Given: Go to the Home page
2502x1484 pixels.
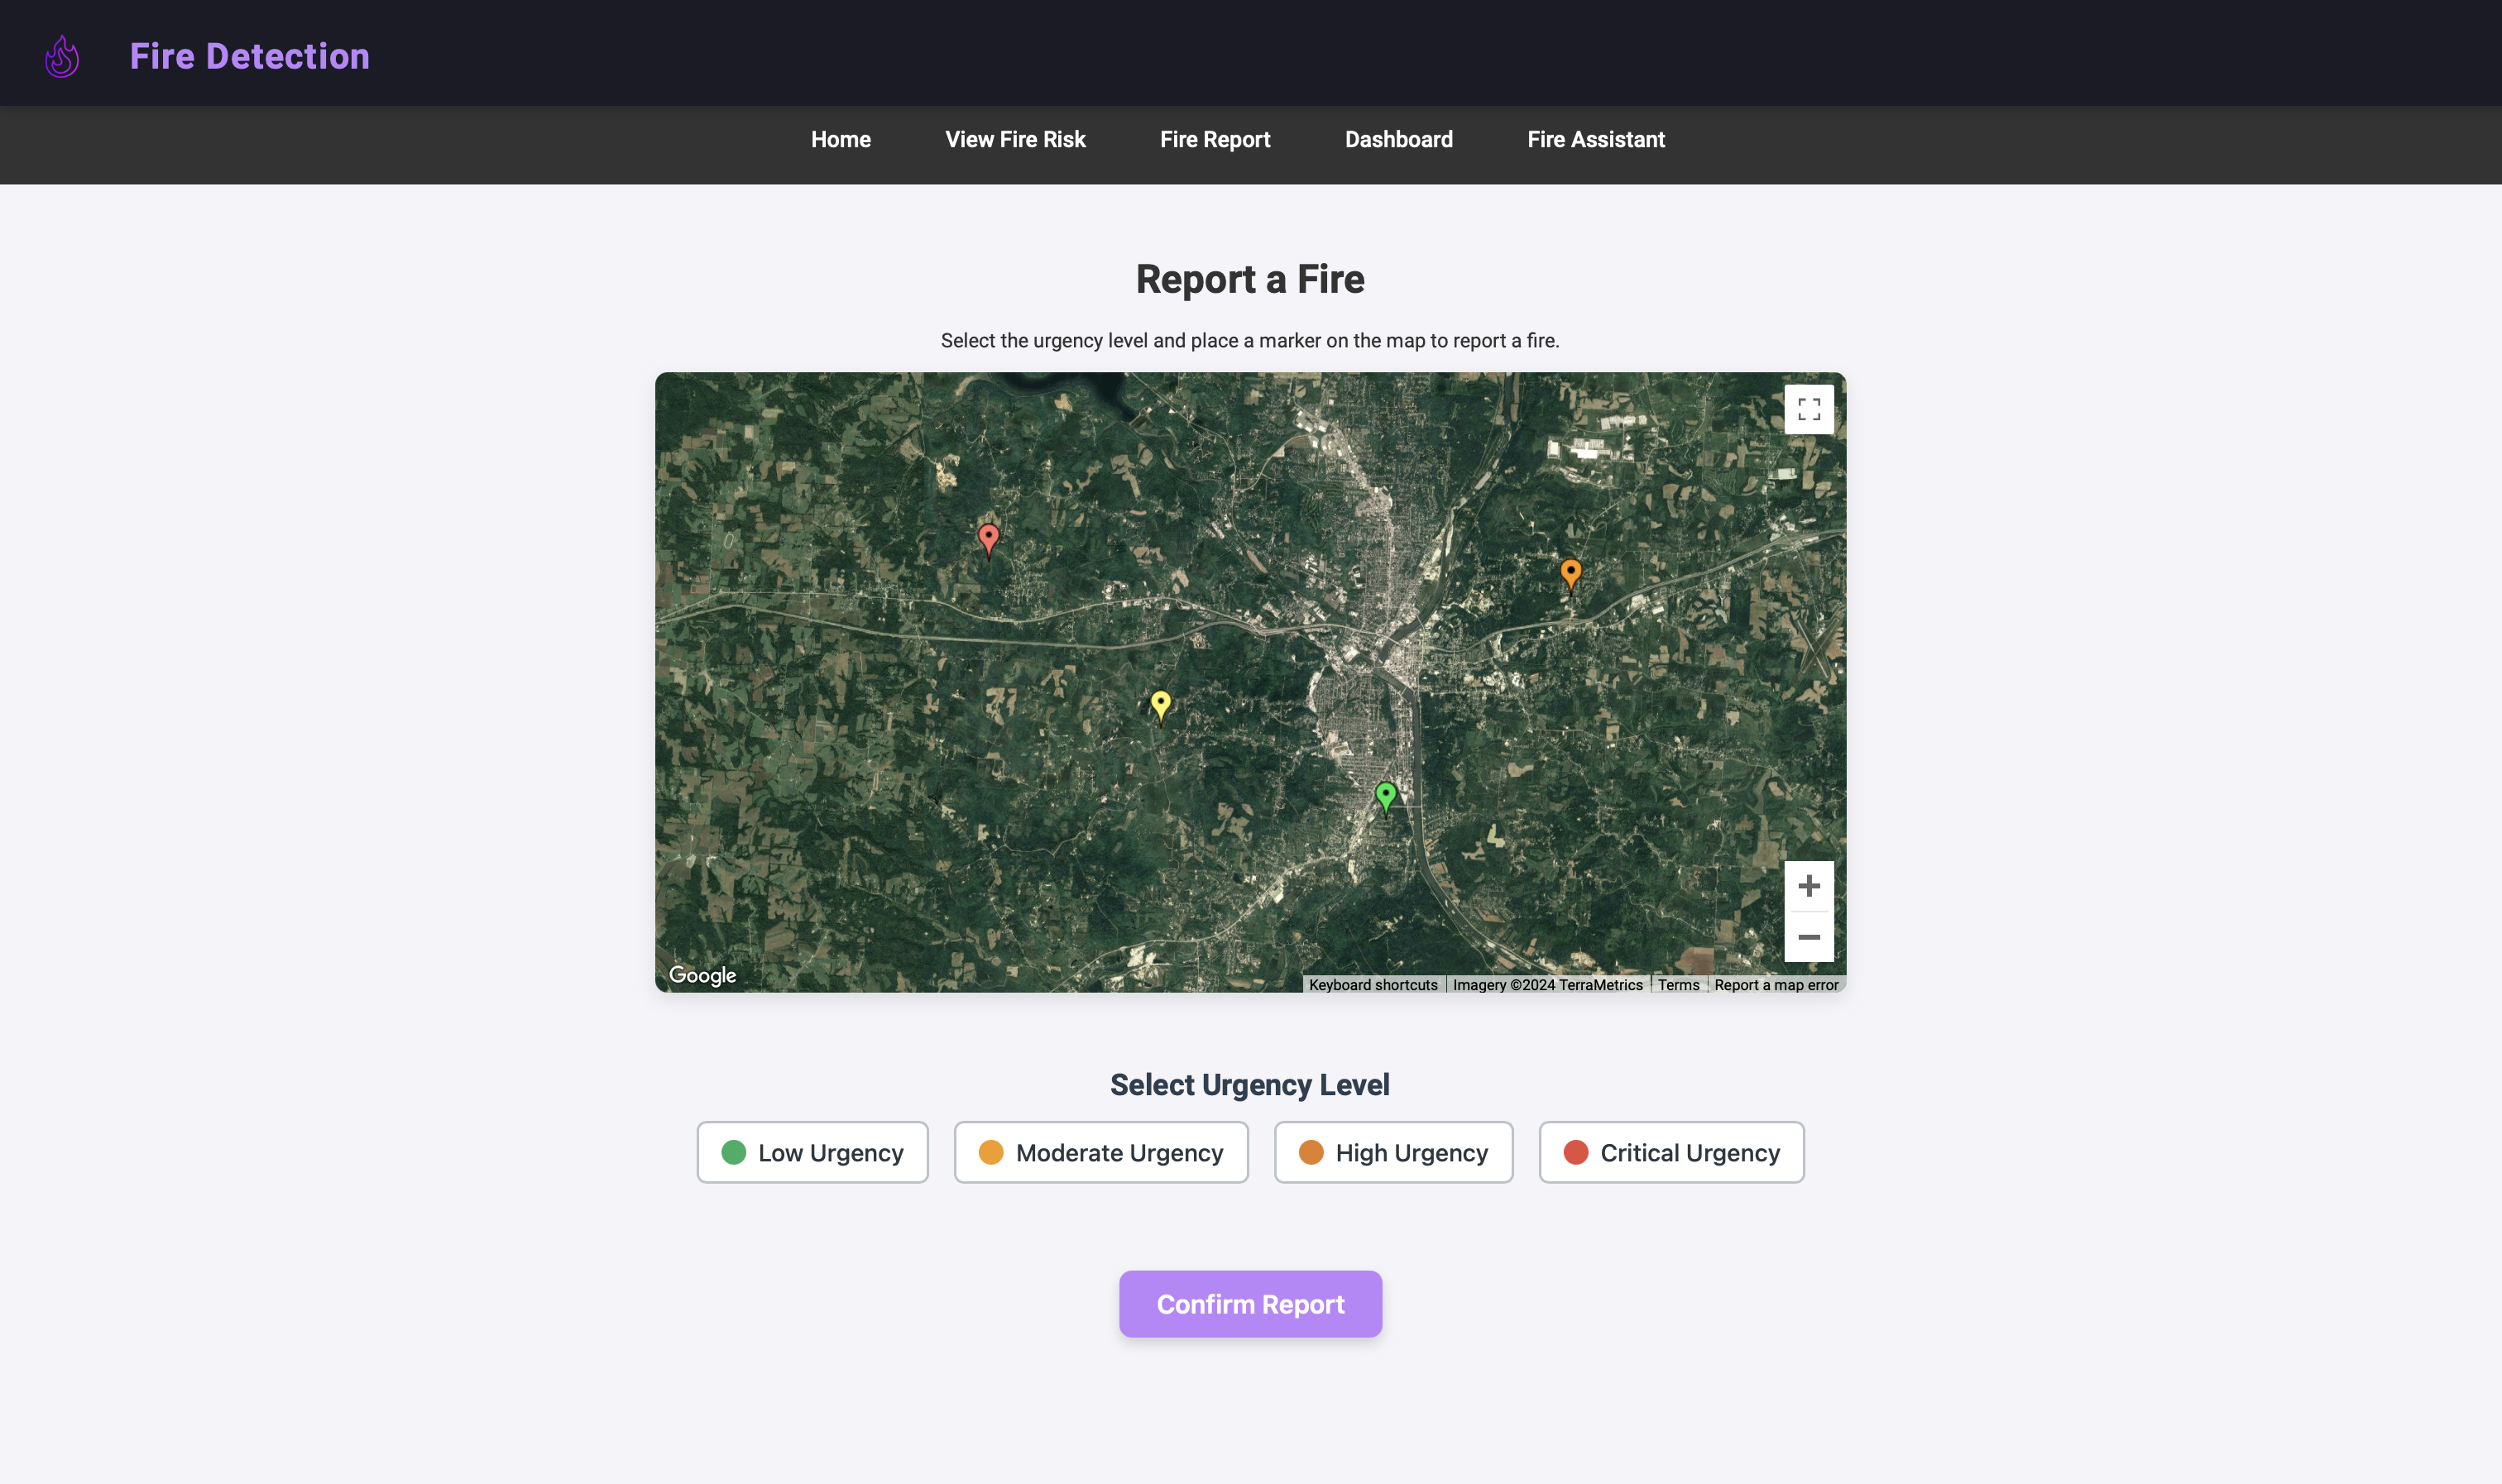Looking at the screenshot, I should point(840,140).
